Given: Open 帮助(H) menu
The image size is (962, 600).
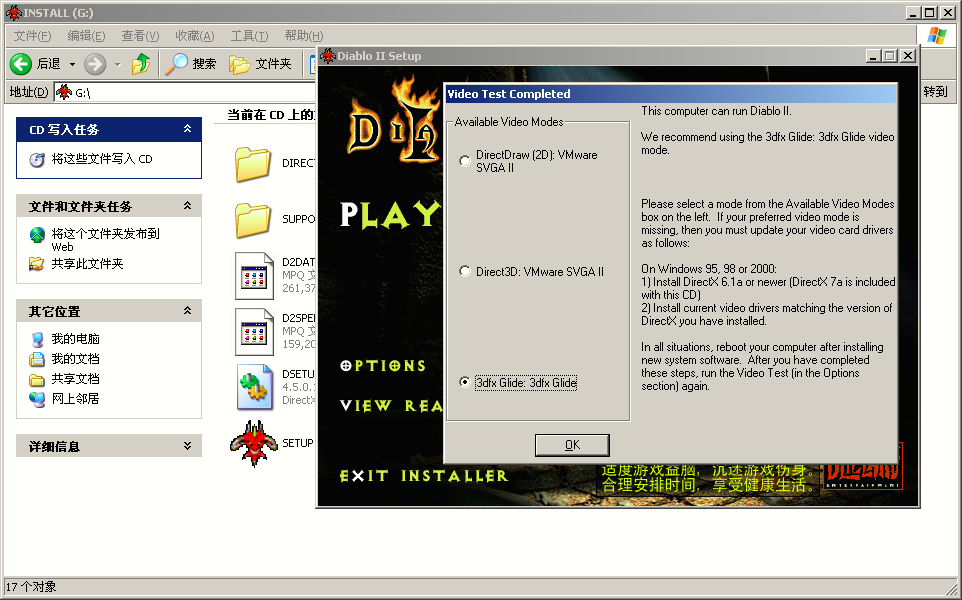Looking at the screenshot, I should pos(304,36).
